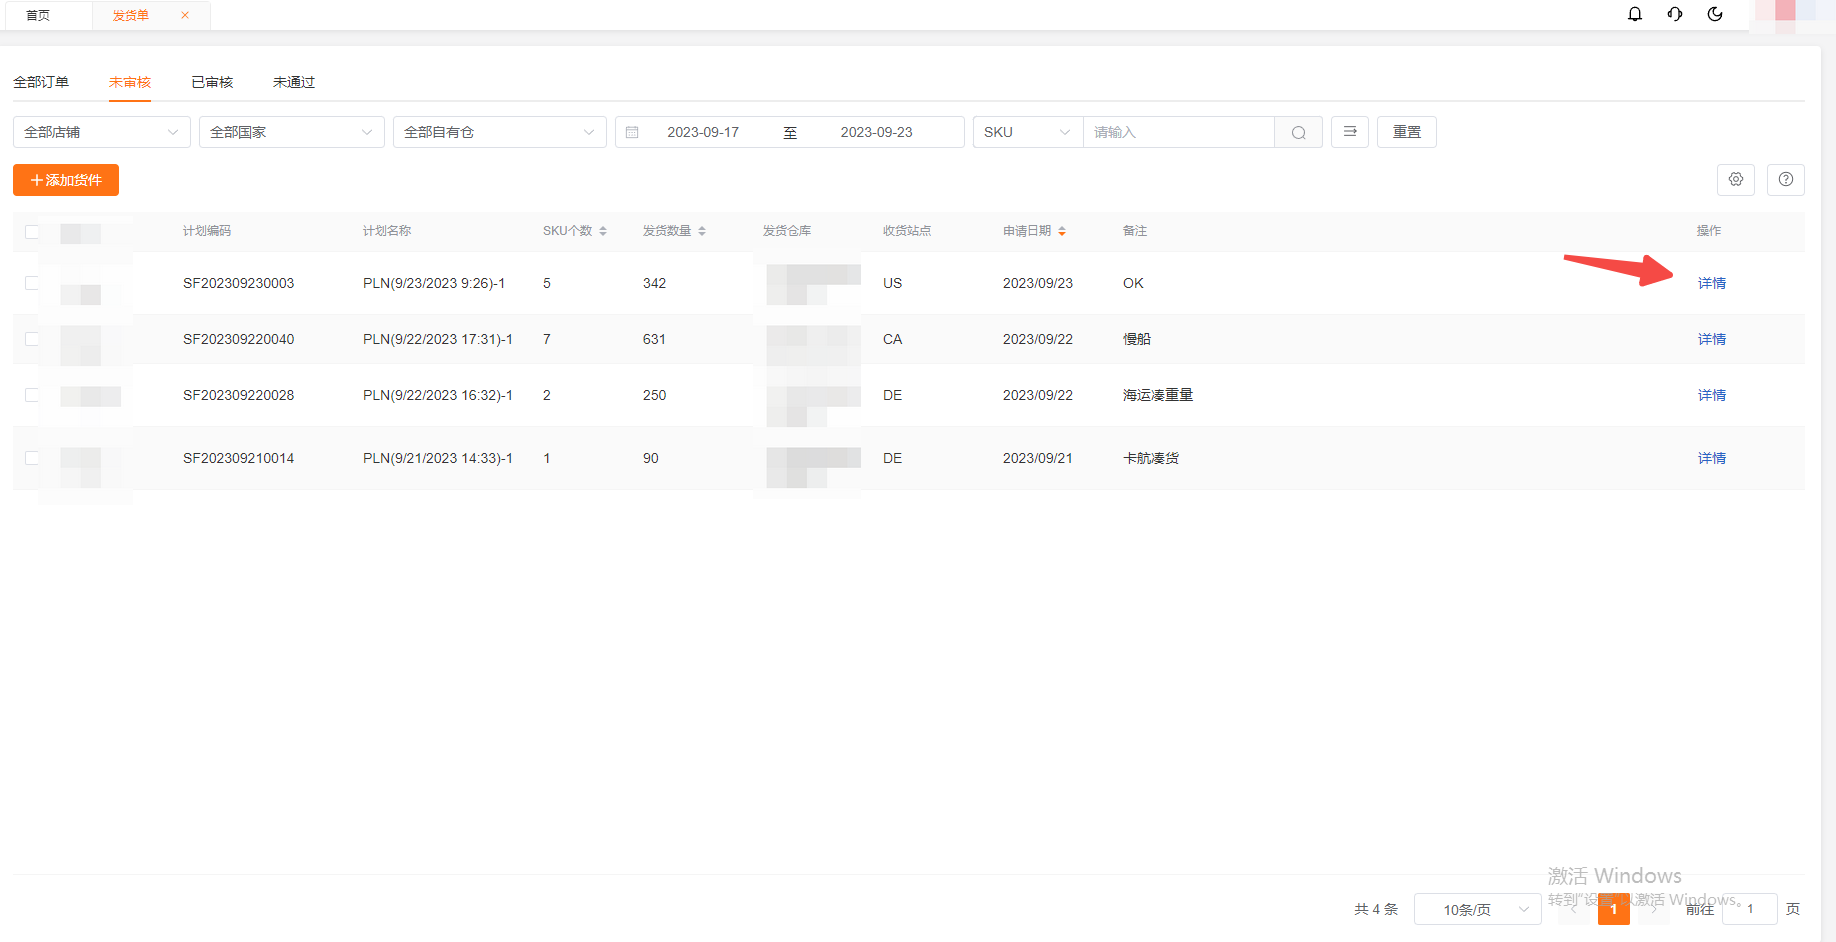Open advanced filter list icon
The height and width of the screenshot is (942, 1836).
click(x=1350, y=132)
